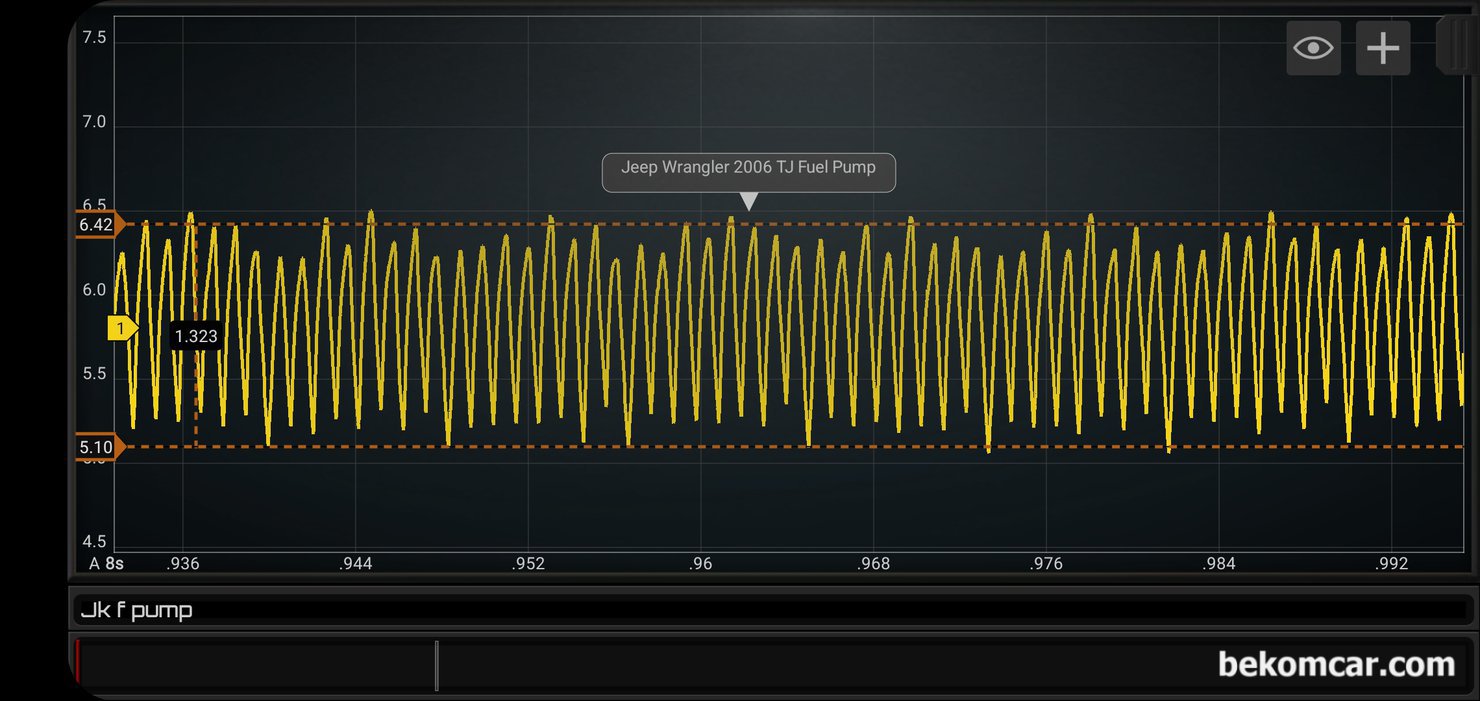Click the 1.323 delta value label

[196, 336]
